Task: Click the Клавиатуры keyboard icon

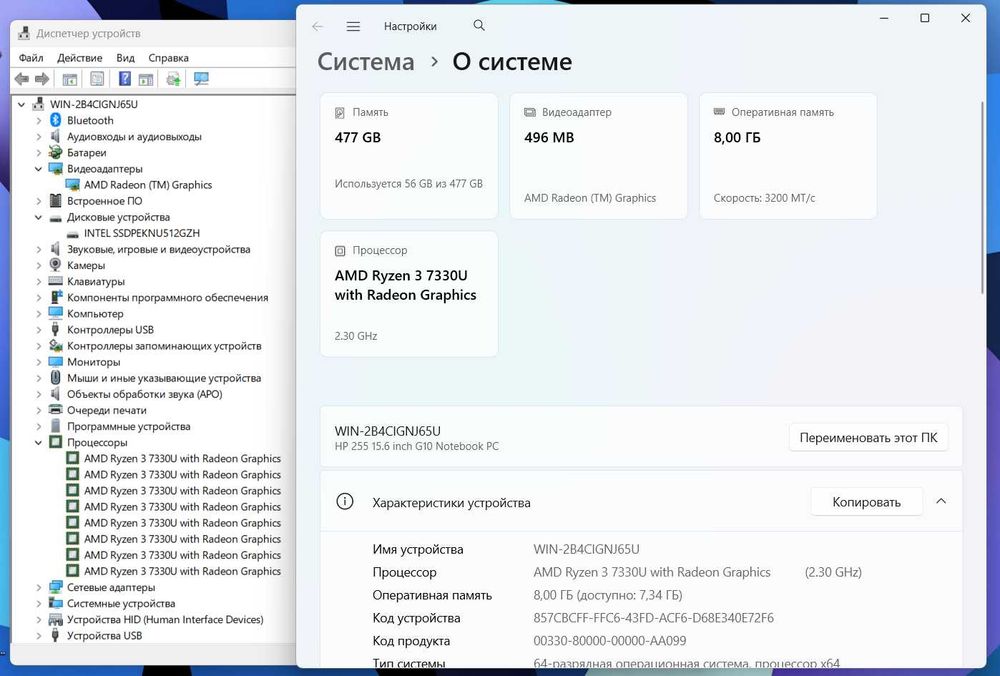Action: click(x=55, y=281)
